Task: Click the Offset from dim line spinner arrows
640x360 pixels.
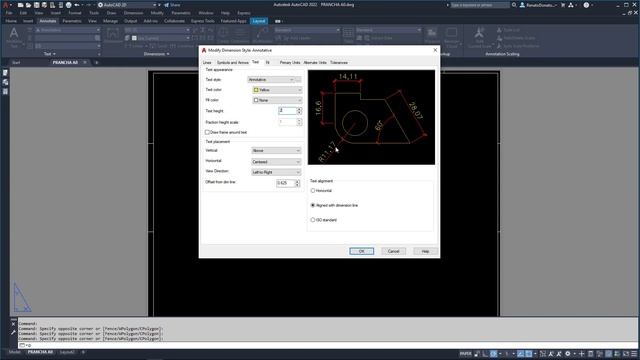Action: [x=298, y=183]
